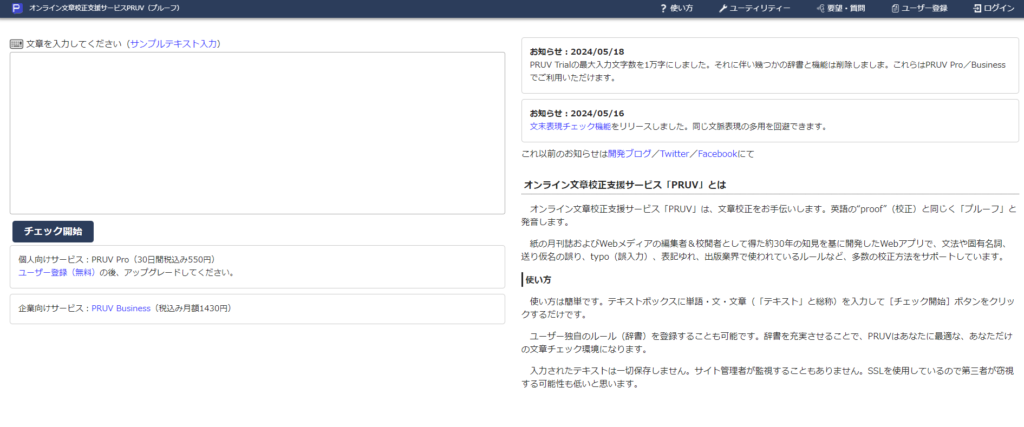Click the 「PRUV」とは section heading
This screenshot has height=427, width=1024.
[625, 185]
